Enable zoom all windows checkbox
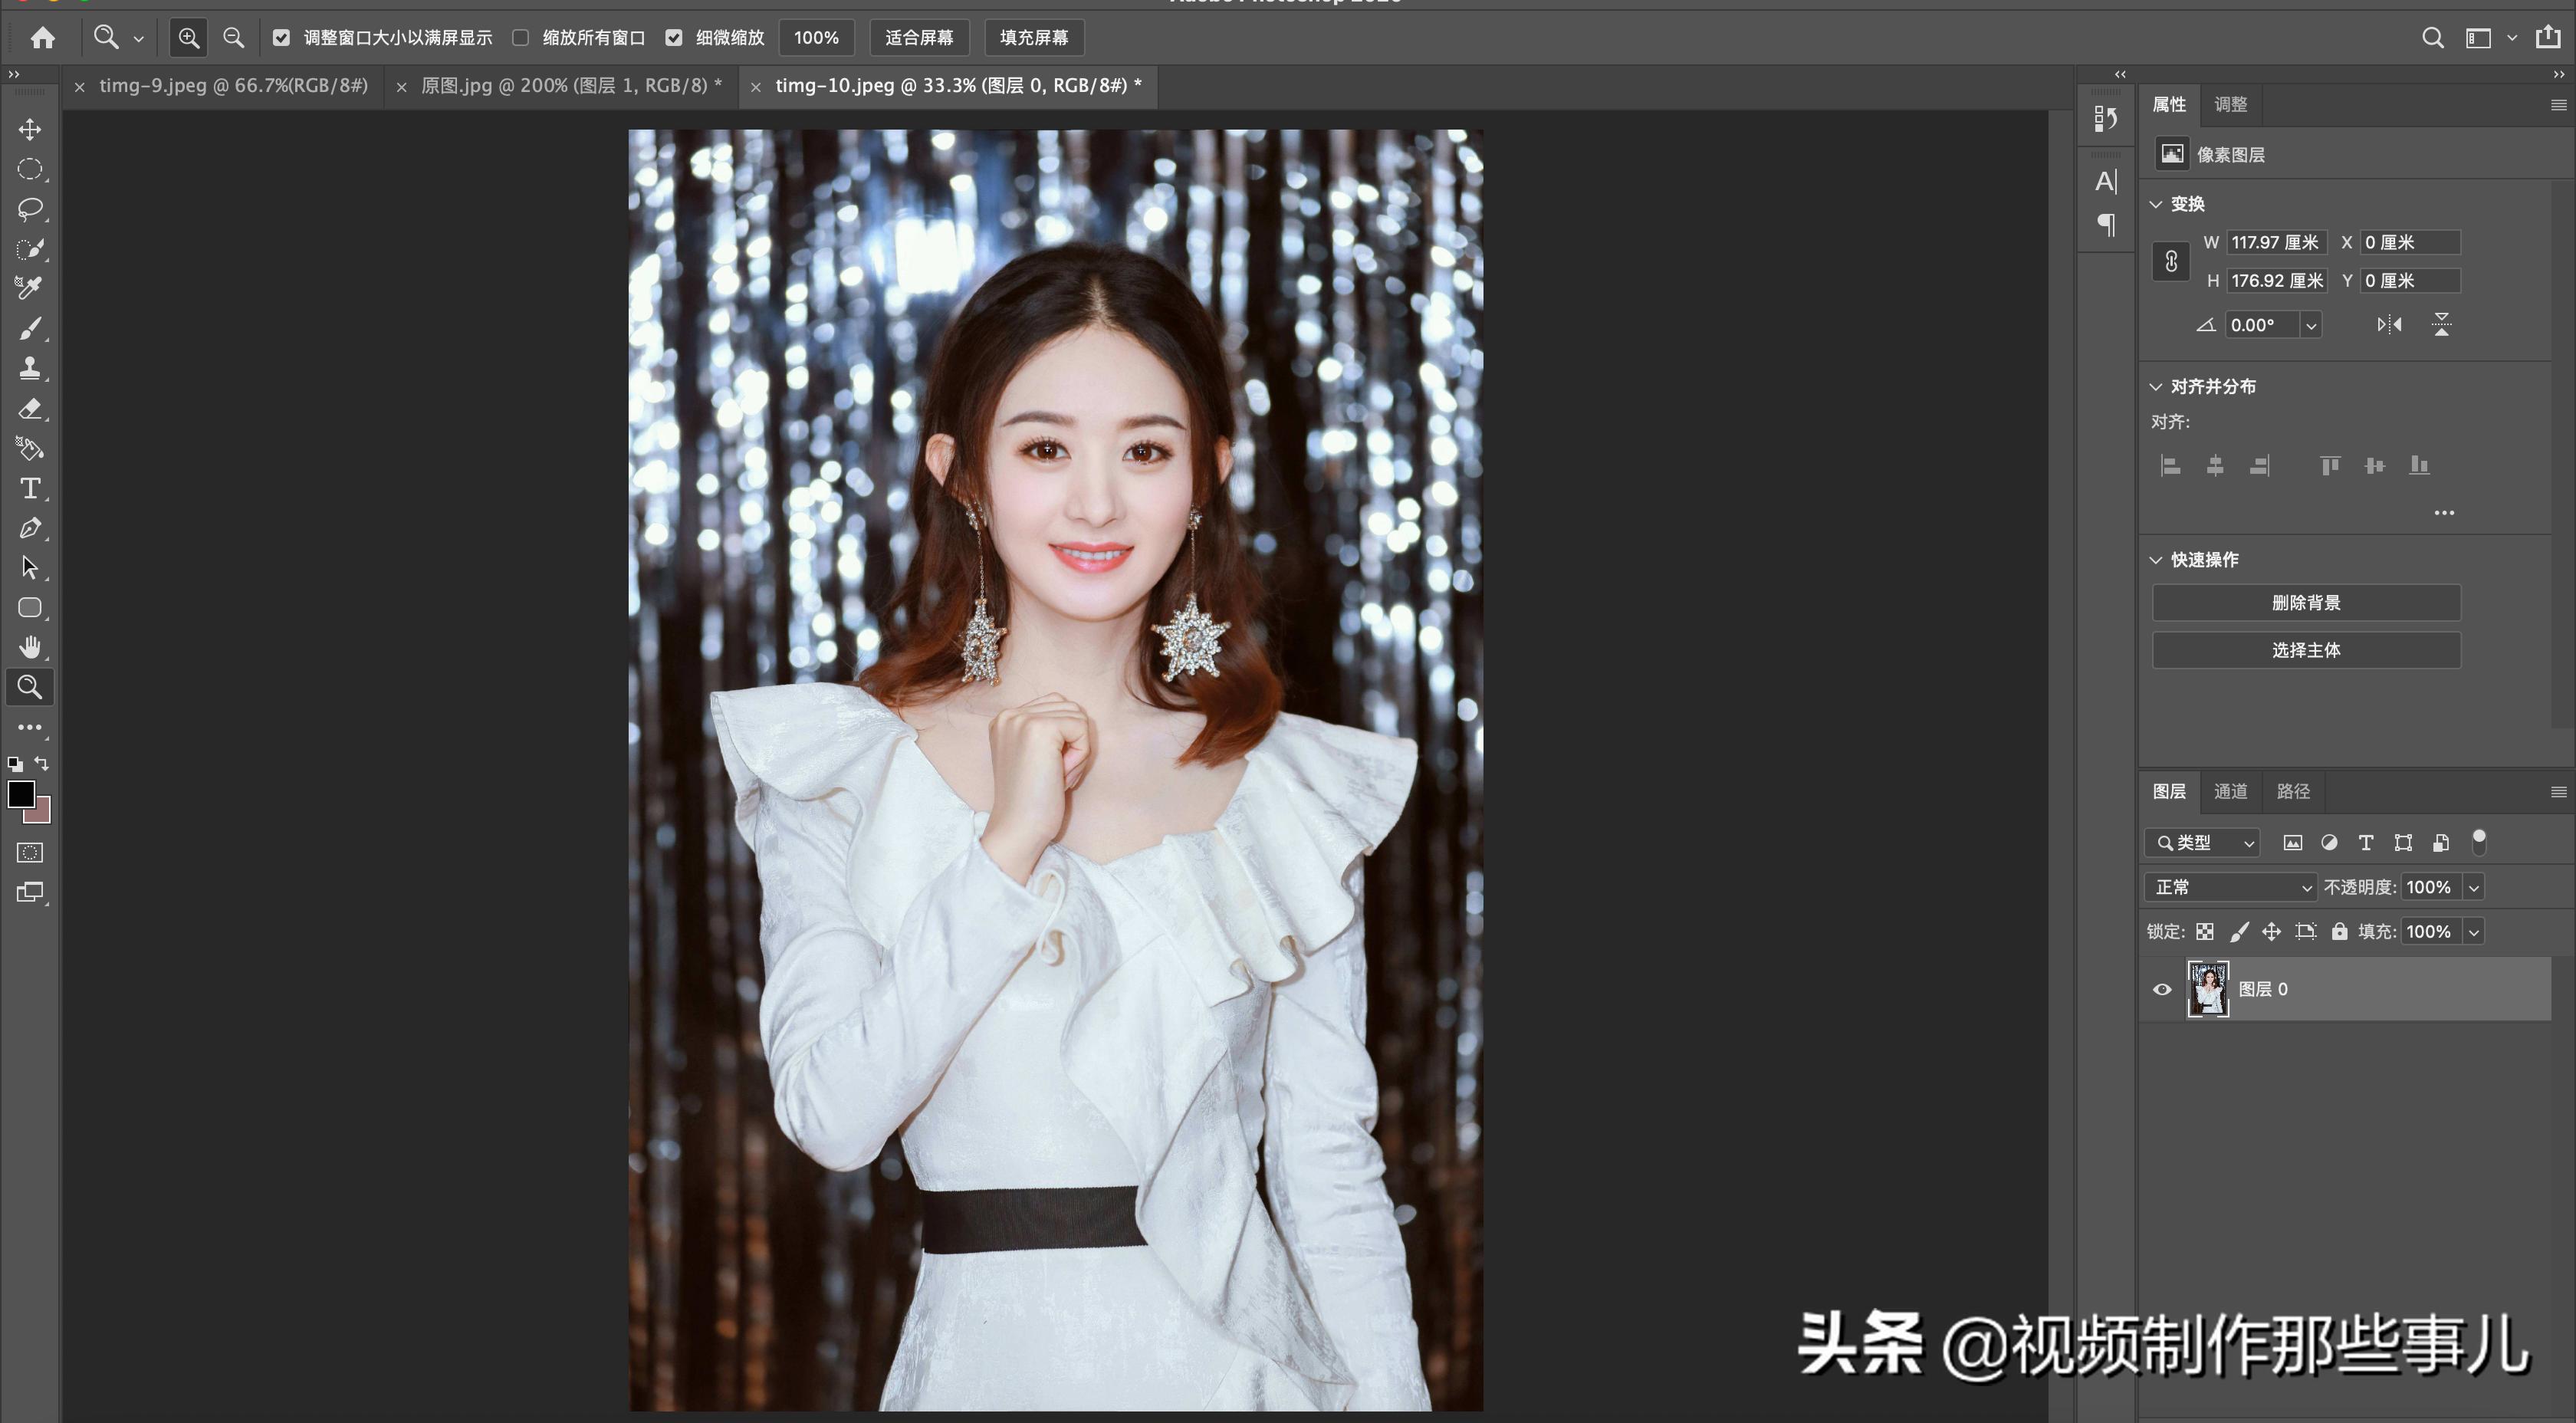2576x1423 pixels. click(521, 38)
